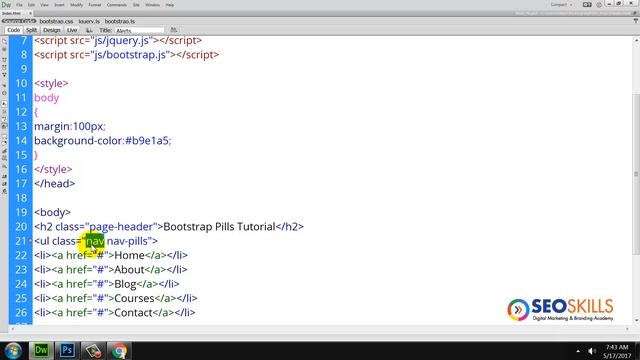Click the Contact list item line

[115, 312]
